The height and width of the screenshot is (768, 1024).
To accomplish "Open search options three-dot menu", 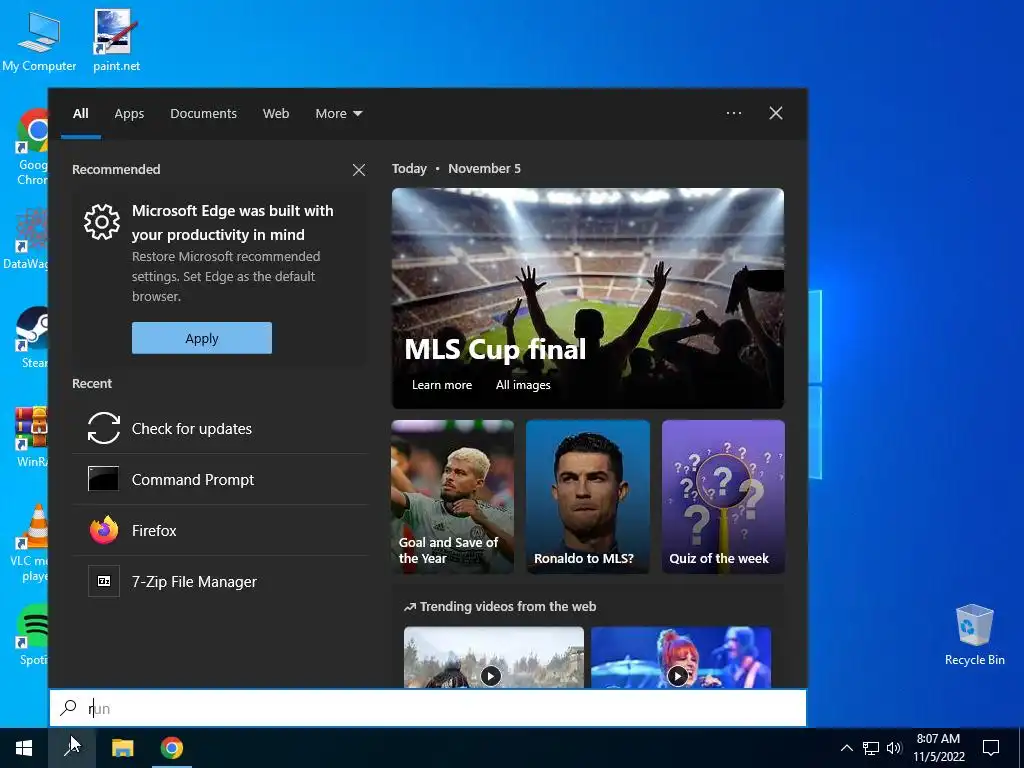I will tap(734, 113).
